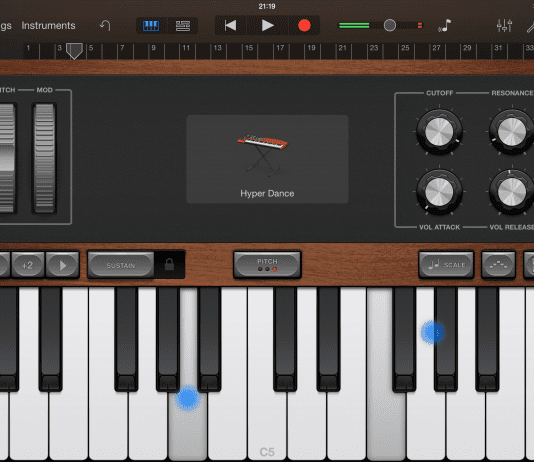Click the CUTOFF knob
Viewport: 534px width, 462px height.
click(439, 132)
